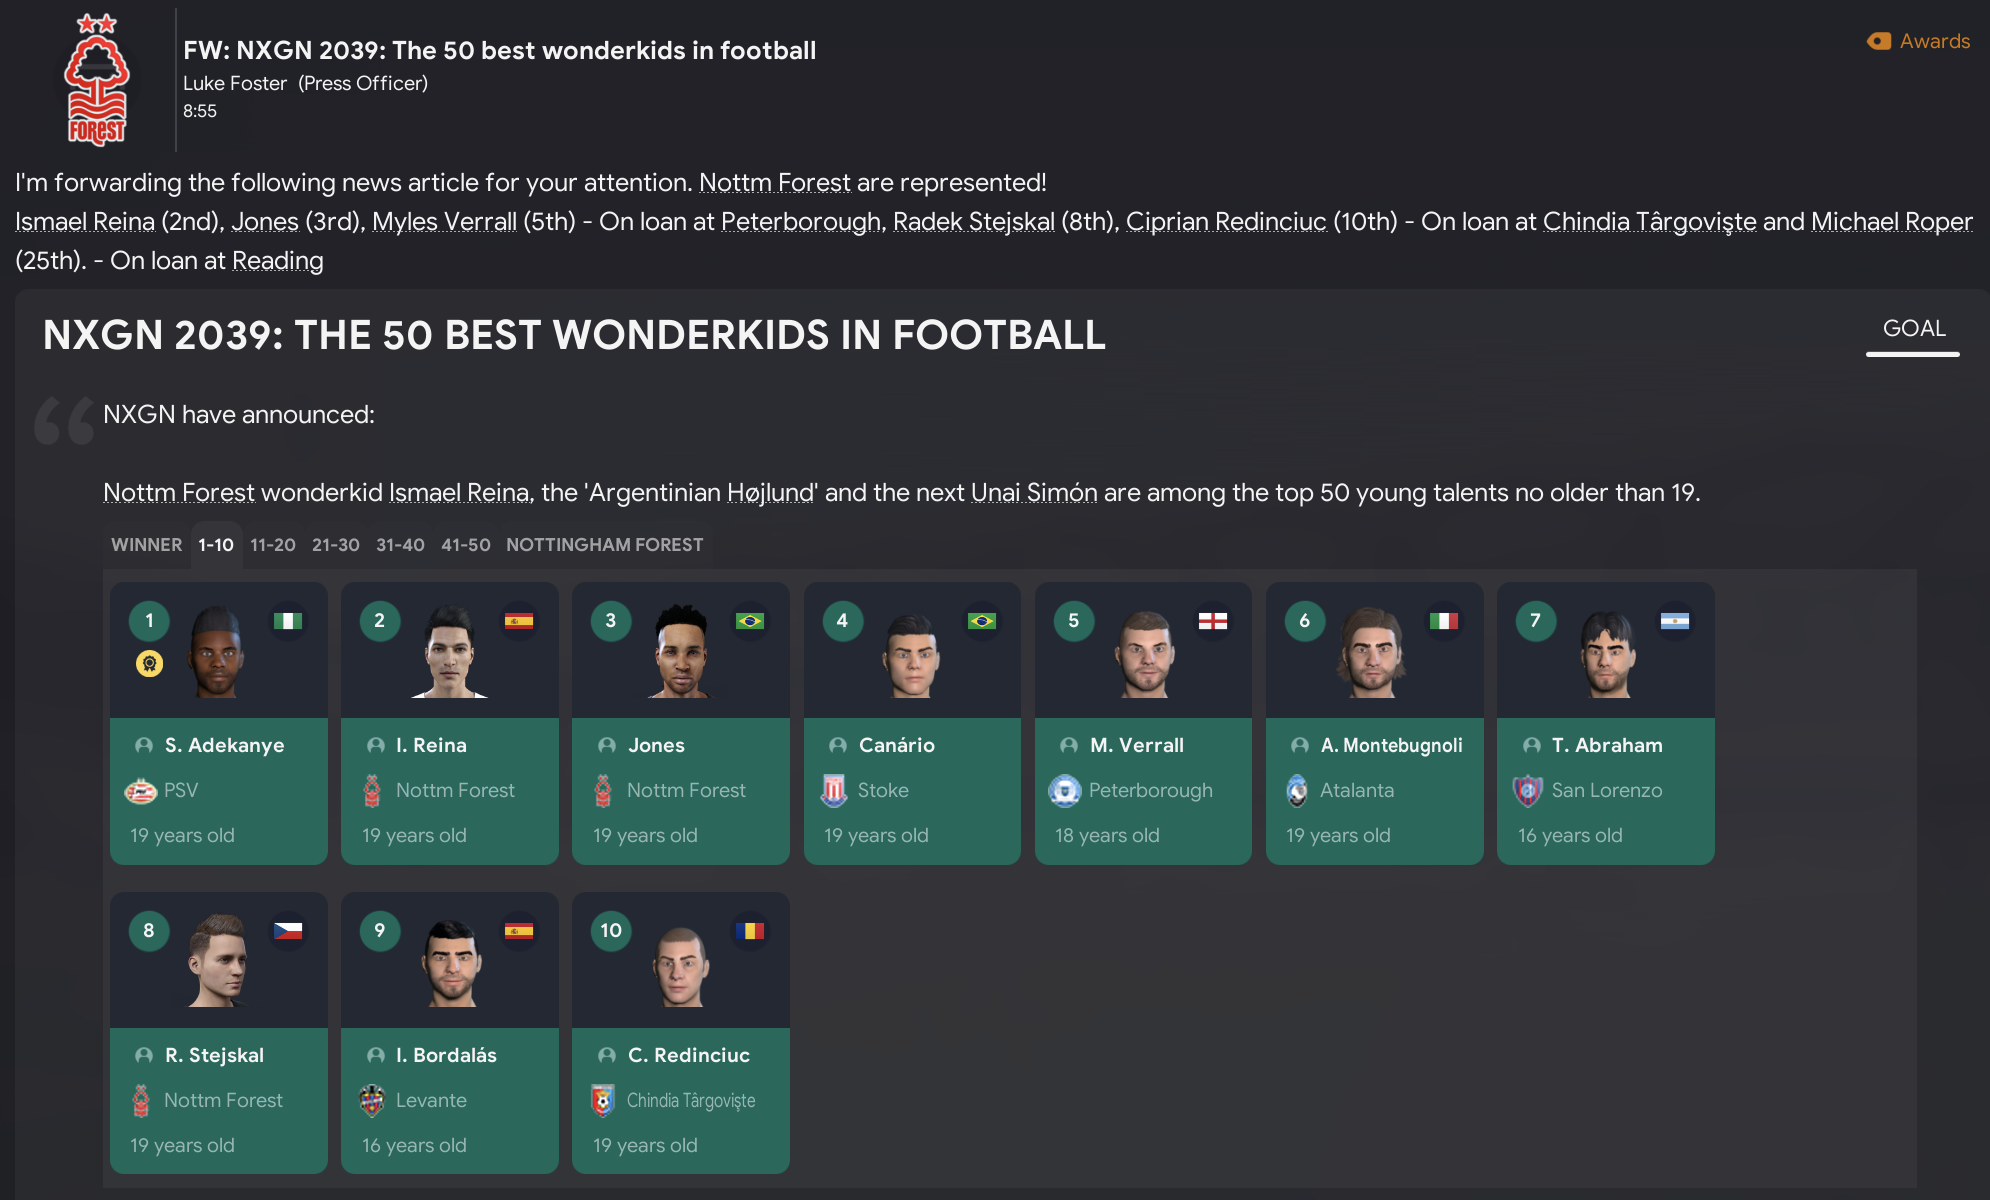Click the Peterborough club badge
Screen dimensions: 1990x1200
pos(1065,791)
